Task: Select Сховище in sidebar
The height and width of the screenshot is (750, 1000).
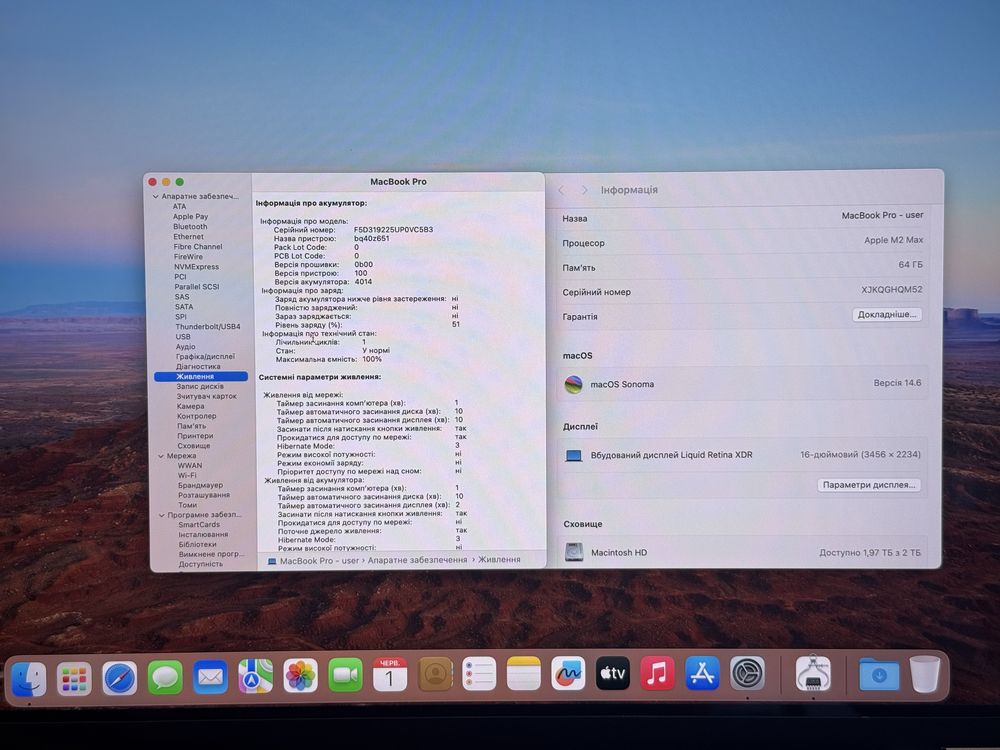Action: point(193,446)
